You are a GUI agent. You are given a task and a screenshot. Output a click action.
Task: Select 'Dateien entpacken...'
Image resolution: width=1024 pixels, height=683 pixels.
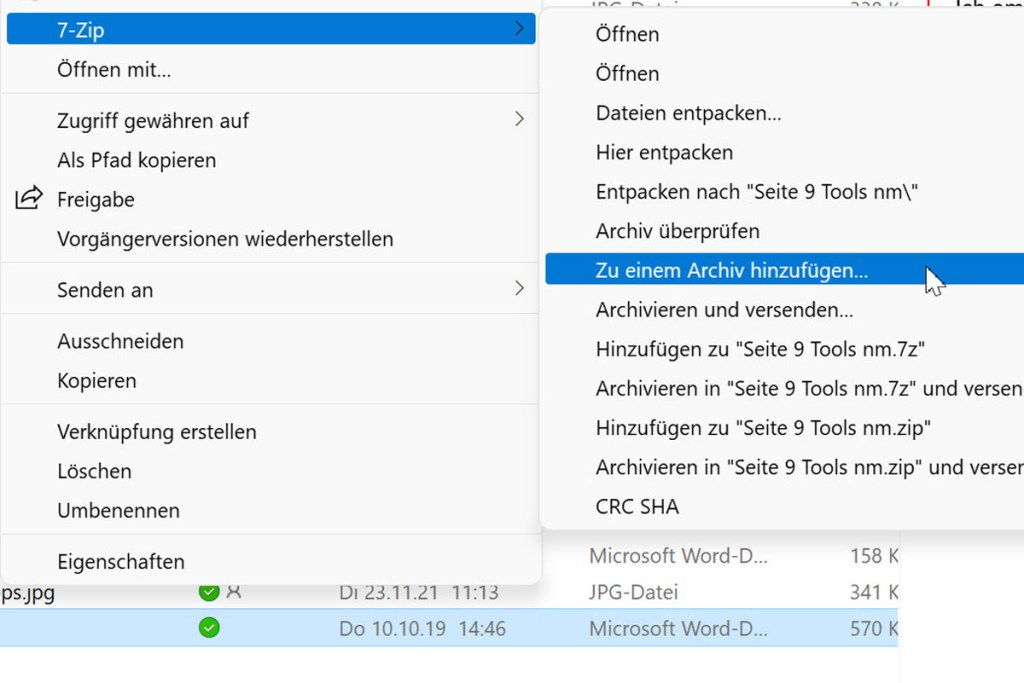[x=688, y=113]
